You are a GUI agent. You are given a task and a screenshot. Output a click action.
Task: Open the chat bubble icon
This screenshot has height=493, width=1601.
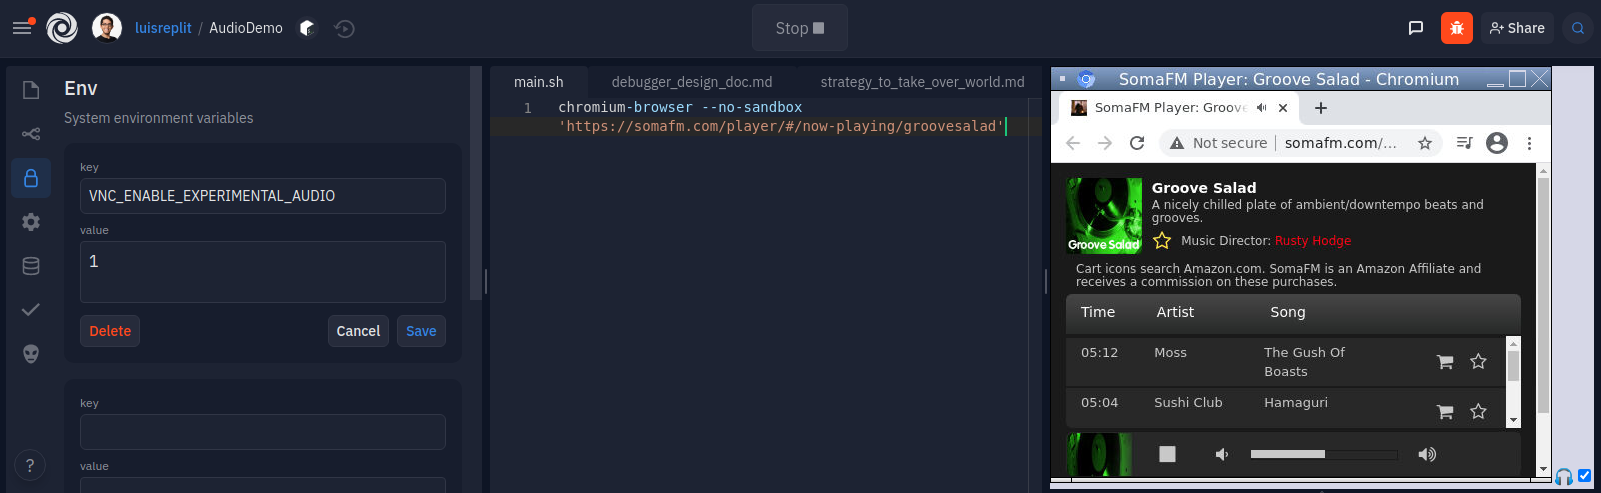pyautogui.click(x=1416, y=28)
